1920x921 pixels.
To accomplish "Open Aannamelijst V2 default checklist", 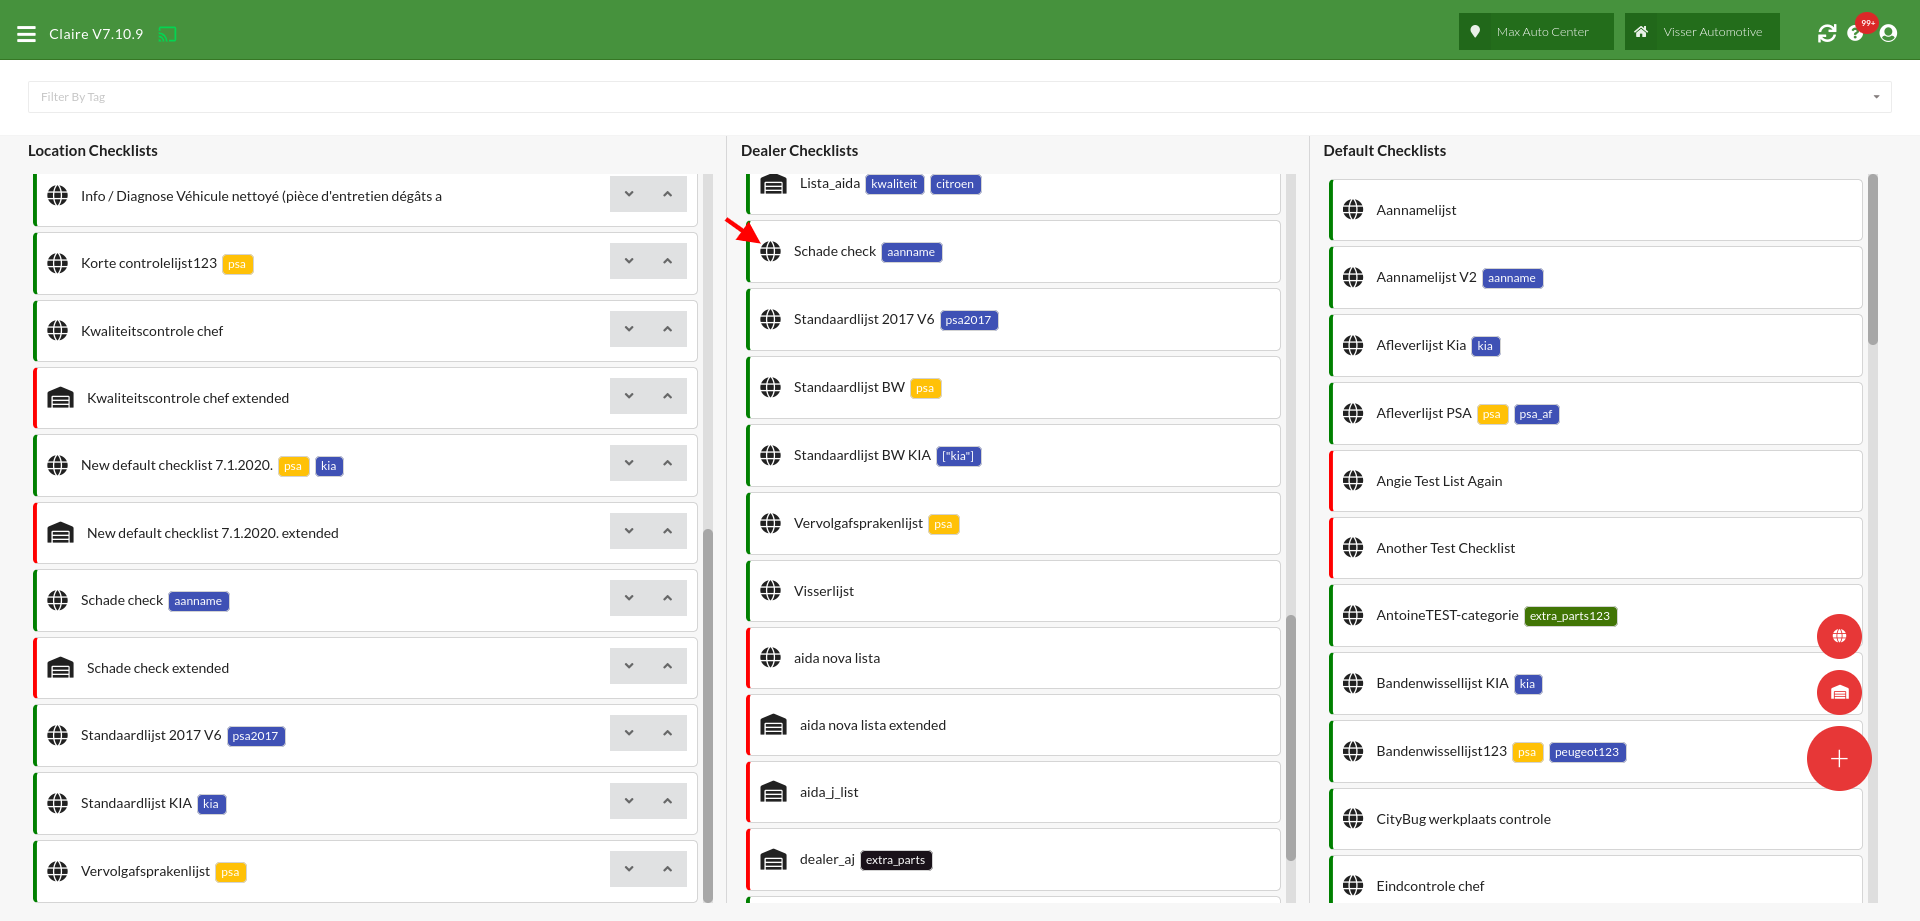I will coord(1425,278).
